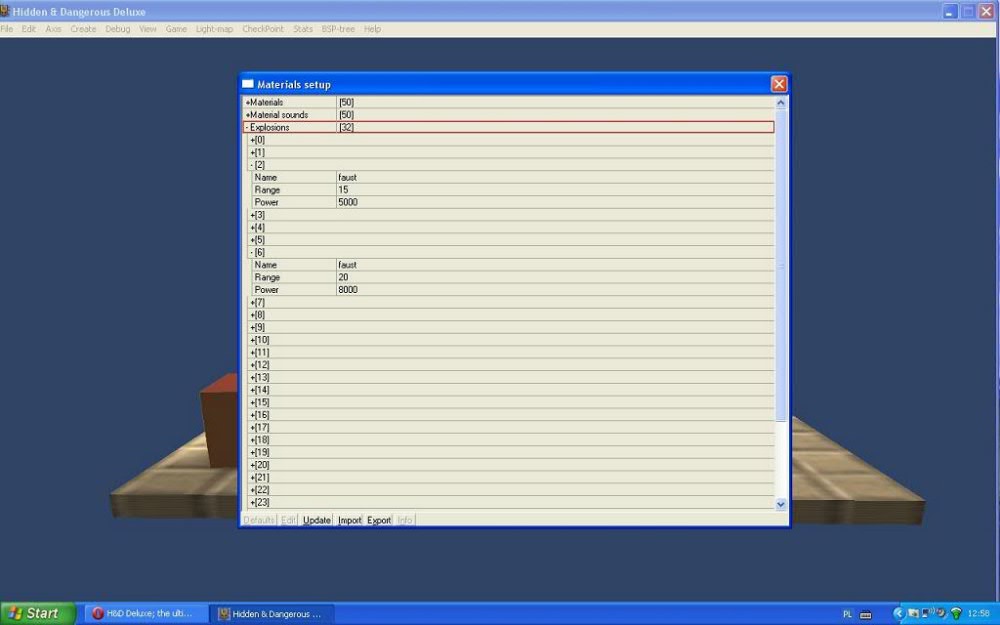The height and width of the screenshot is (625, 1000).
Task: Open the View menu
Action: (148, 29)
